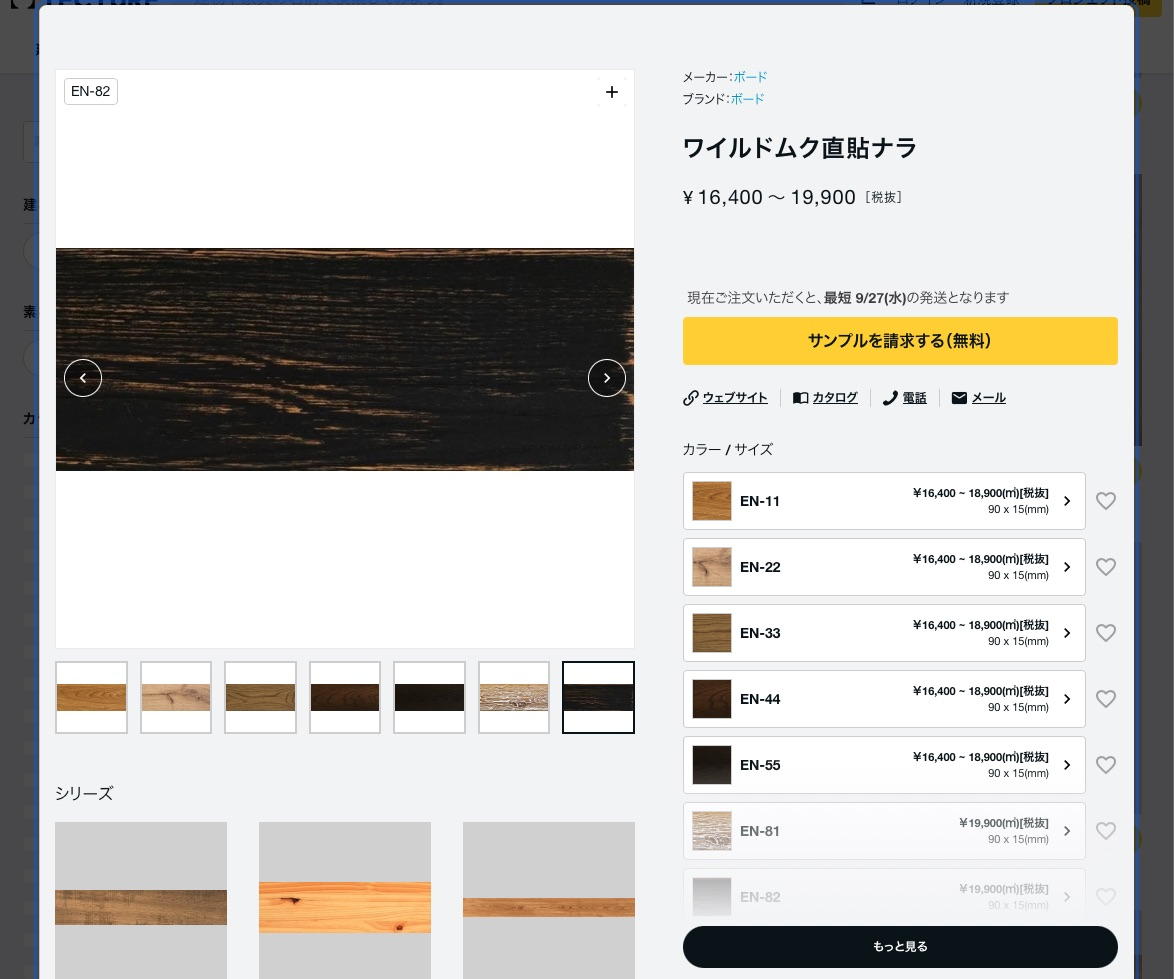Open EN-33 row chevron
Viewport: 1174px width, 979px height.
click(1067, 632)
